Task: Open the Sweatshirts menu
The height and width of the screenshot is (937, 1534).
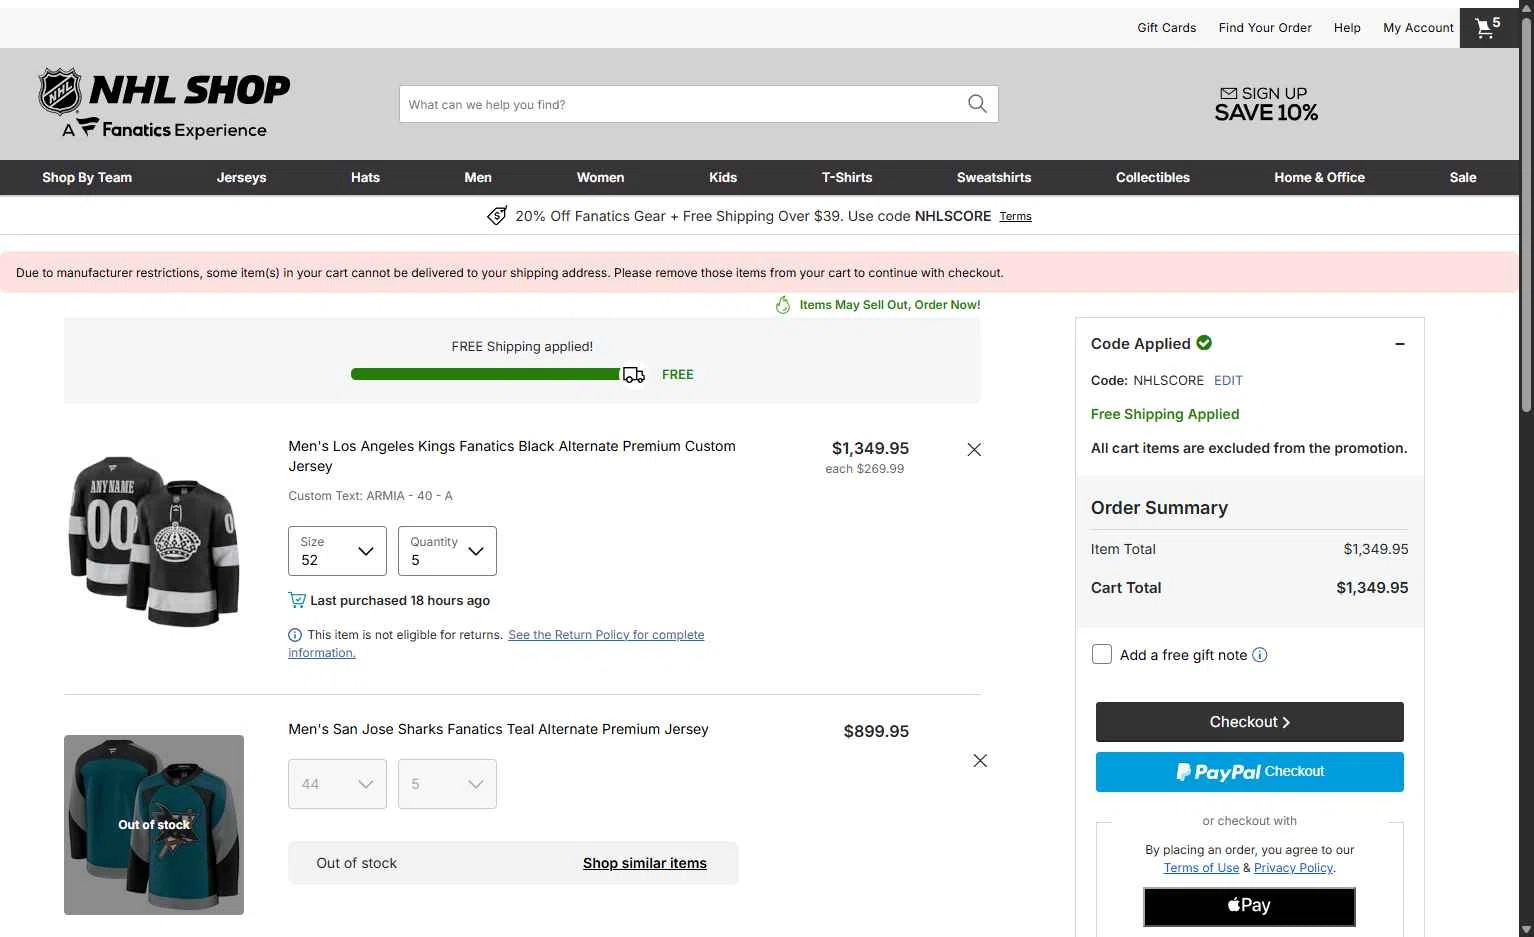Action: pos(994,178)
